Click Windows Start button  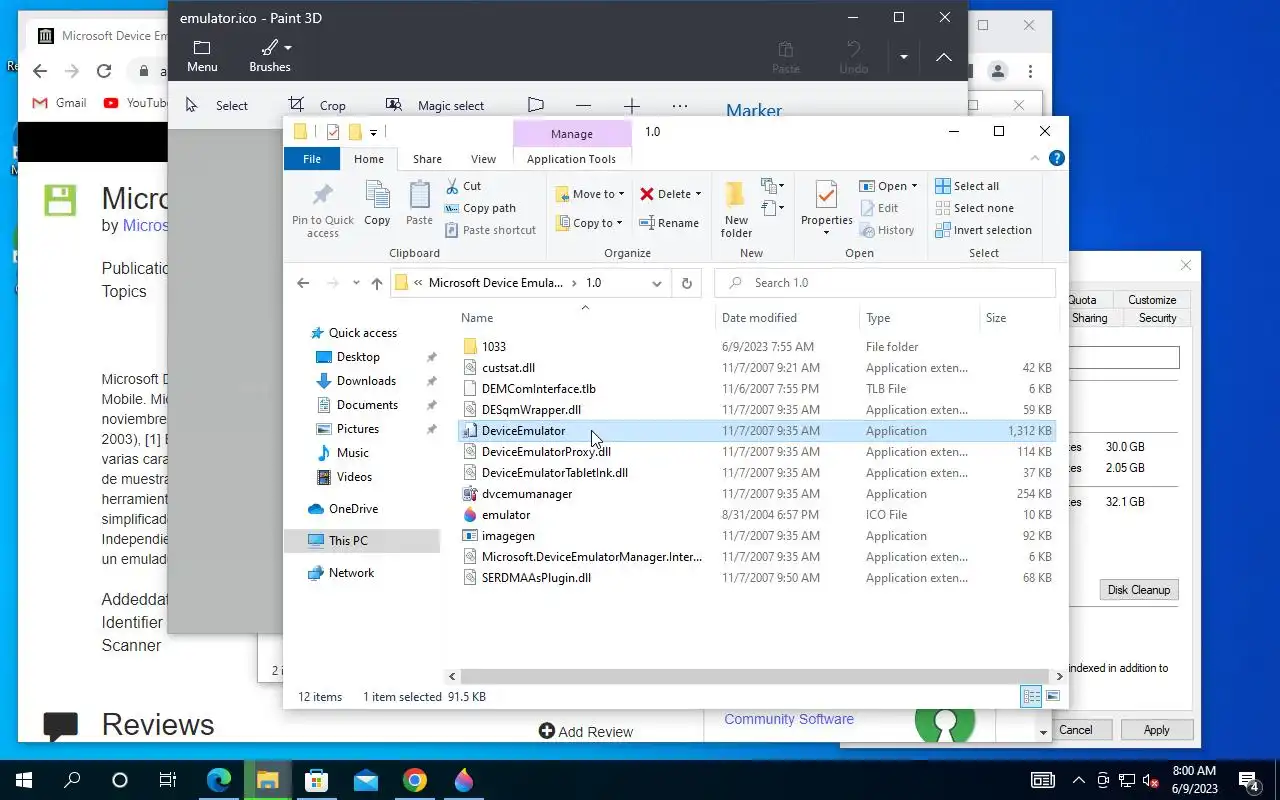point(23,780)
